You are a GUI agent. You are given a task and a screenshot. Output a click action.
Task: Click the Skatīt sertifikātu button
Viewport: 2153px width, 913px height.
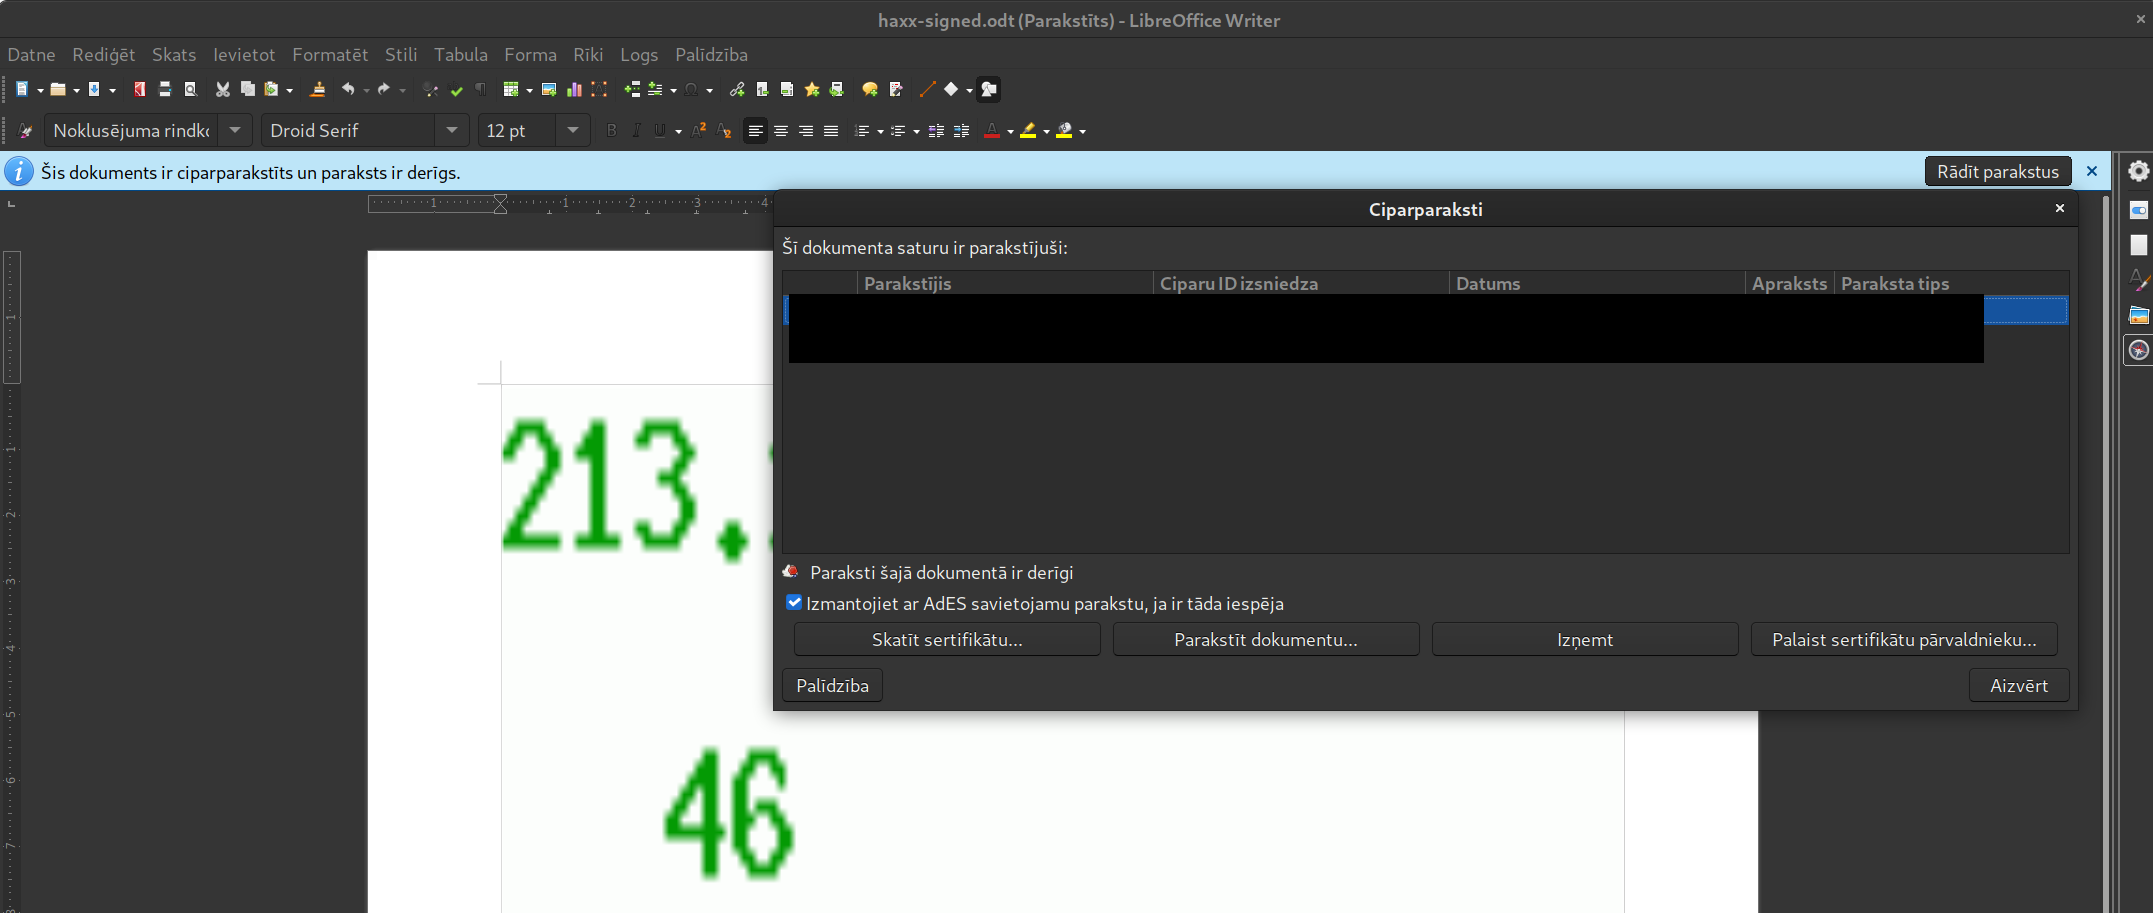(x=946, y=640)
